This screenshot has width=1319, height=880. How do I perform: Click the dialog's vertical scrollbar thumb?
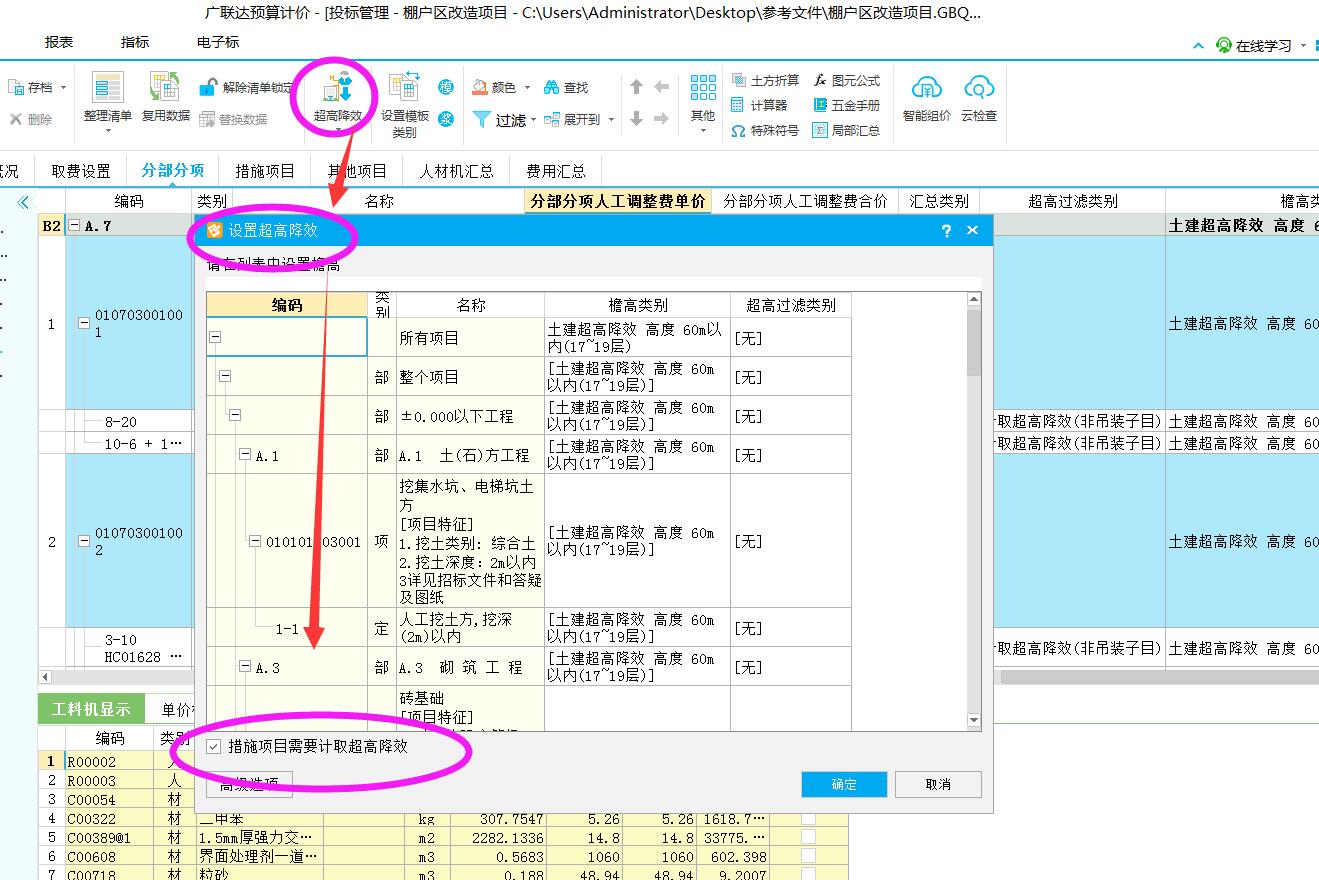(974, 341)
